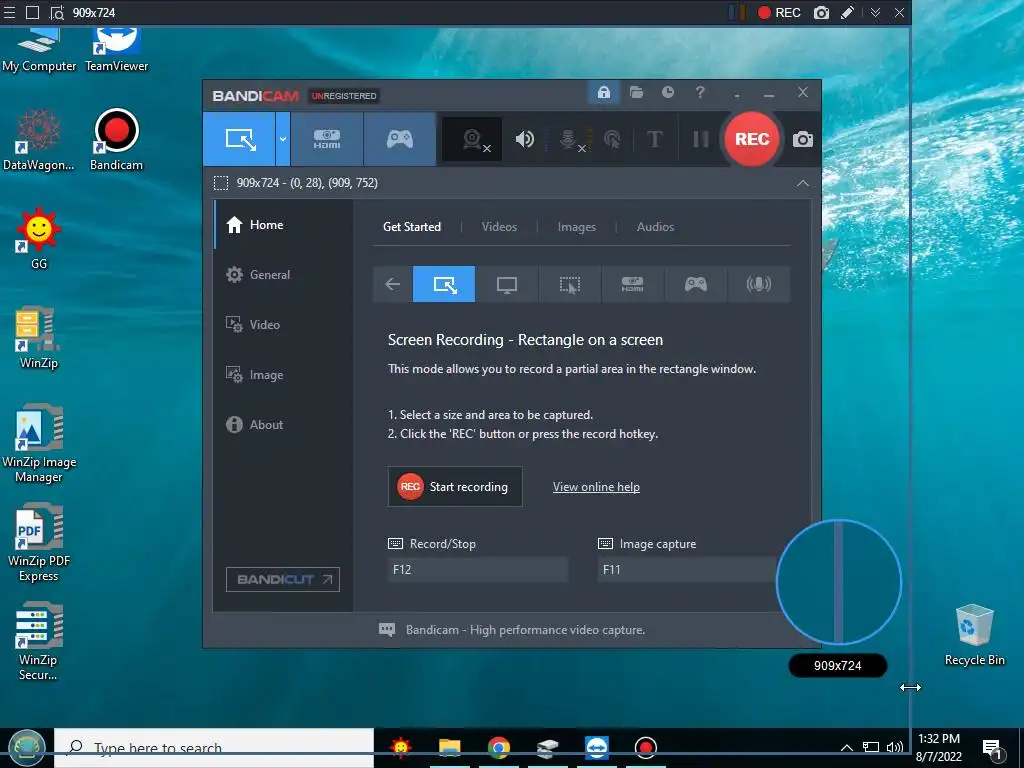
Task: Click the UNREGISTERED badge
Action: pos(344,96)
